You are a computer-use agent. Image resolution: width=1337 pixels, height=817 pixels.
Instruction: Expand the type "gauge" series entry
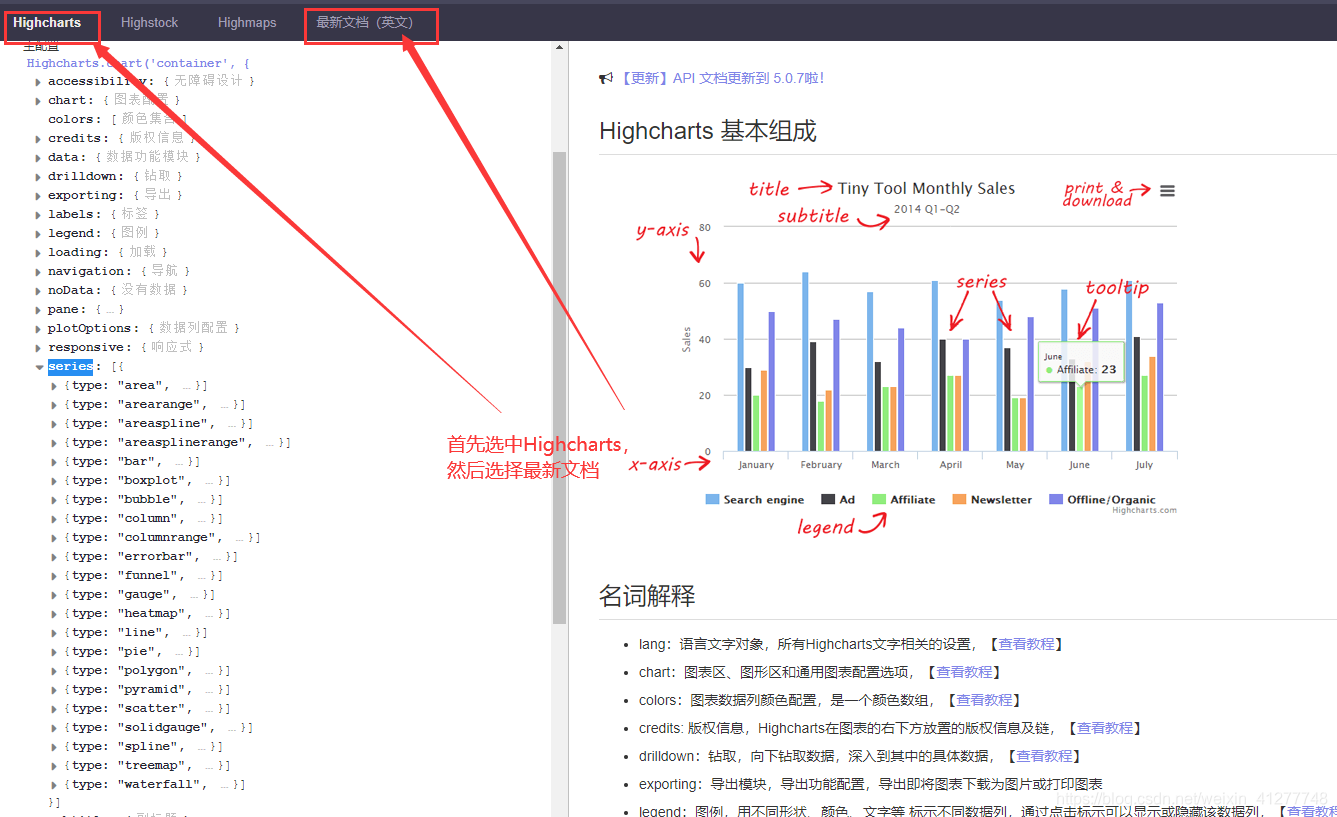tap(54, 595)
